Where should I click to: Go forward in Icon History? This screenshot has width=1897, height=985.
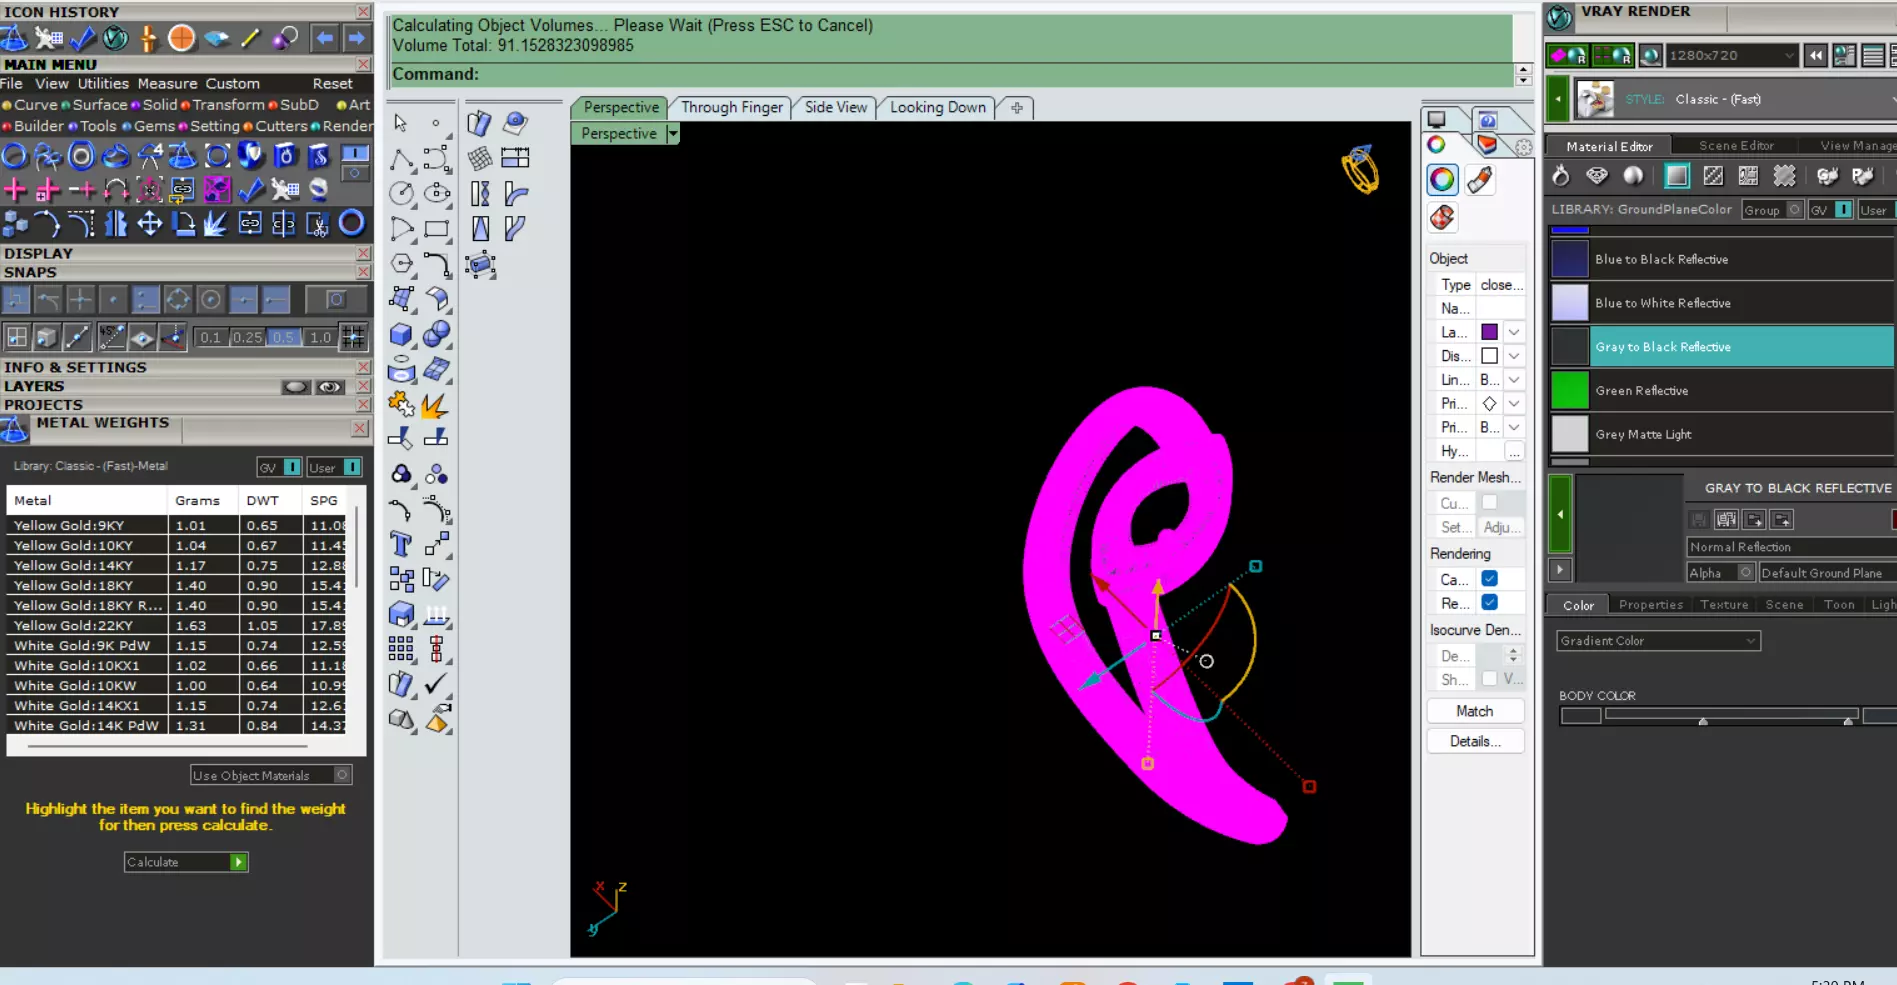click(x=356, y=38)
